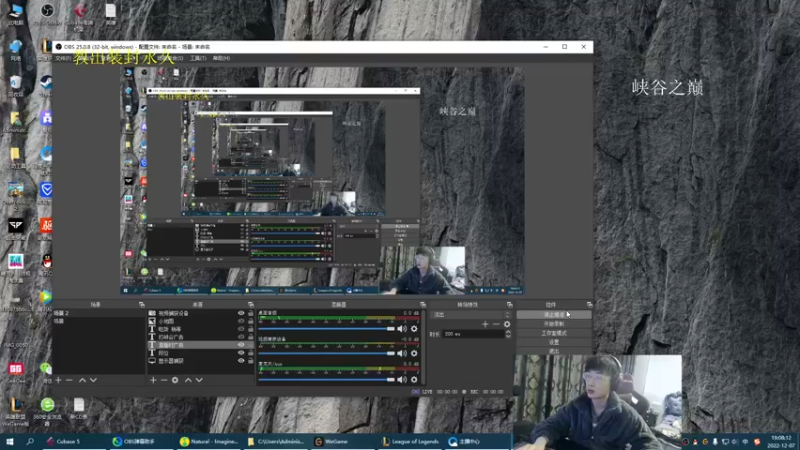Click the 视频捕获设备 mixer volume slider handle

[x=391, y=354]
